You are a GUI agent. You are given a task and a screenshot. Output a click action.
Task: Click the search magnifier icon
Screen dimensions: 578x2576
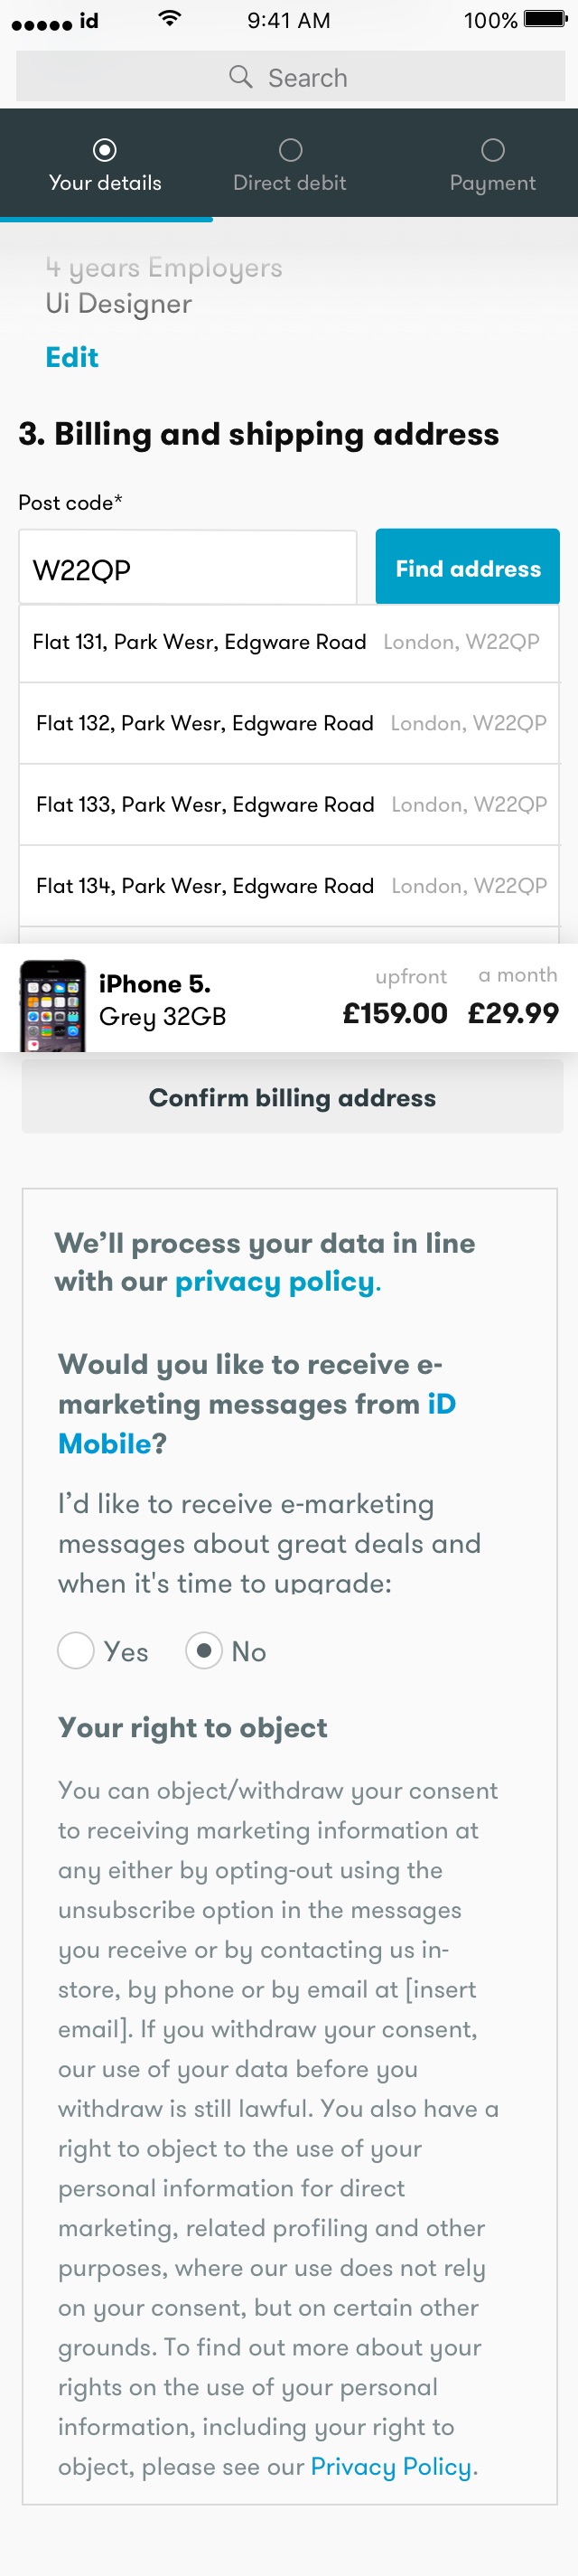pos(240,77)
